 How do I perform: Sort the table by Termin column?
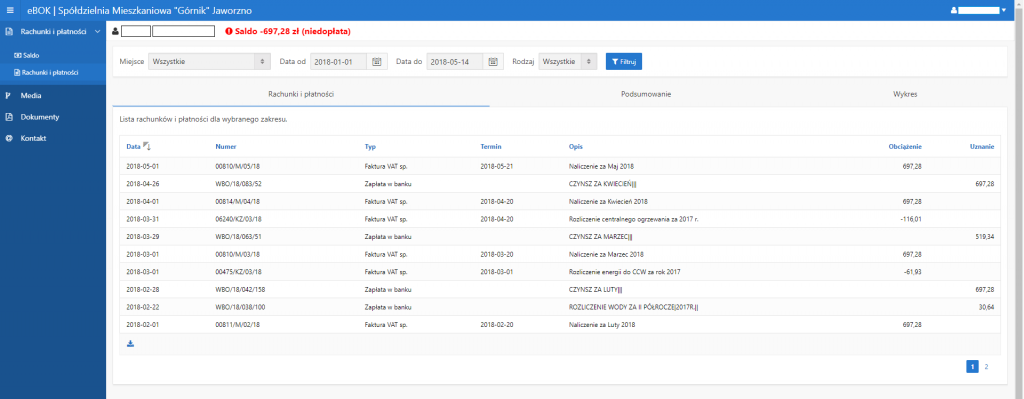490,146
